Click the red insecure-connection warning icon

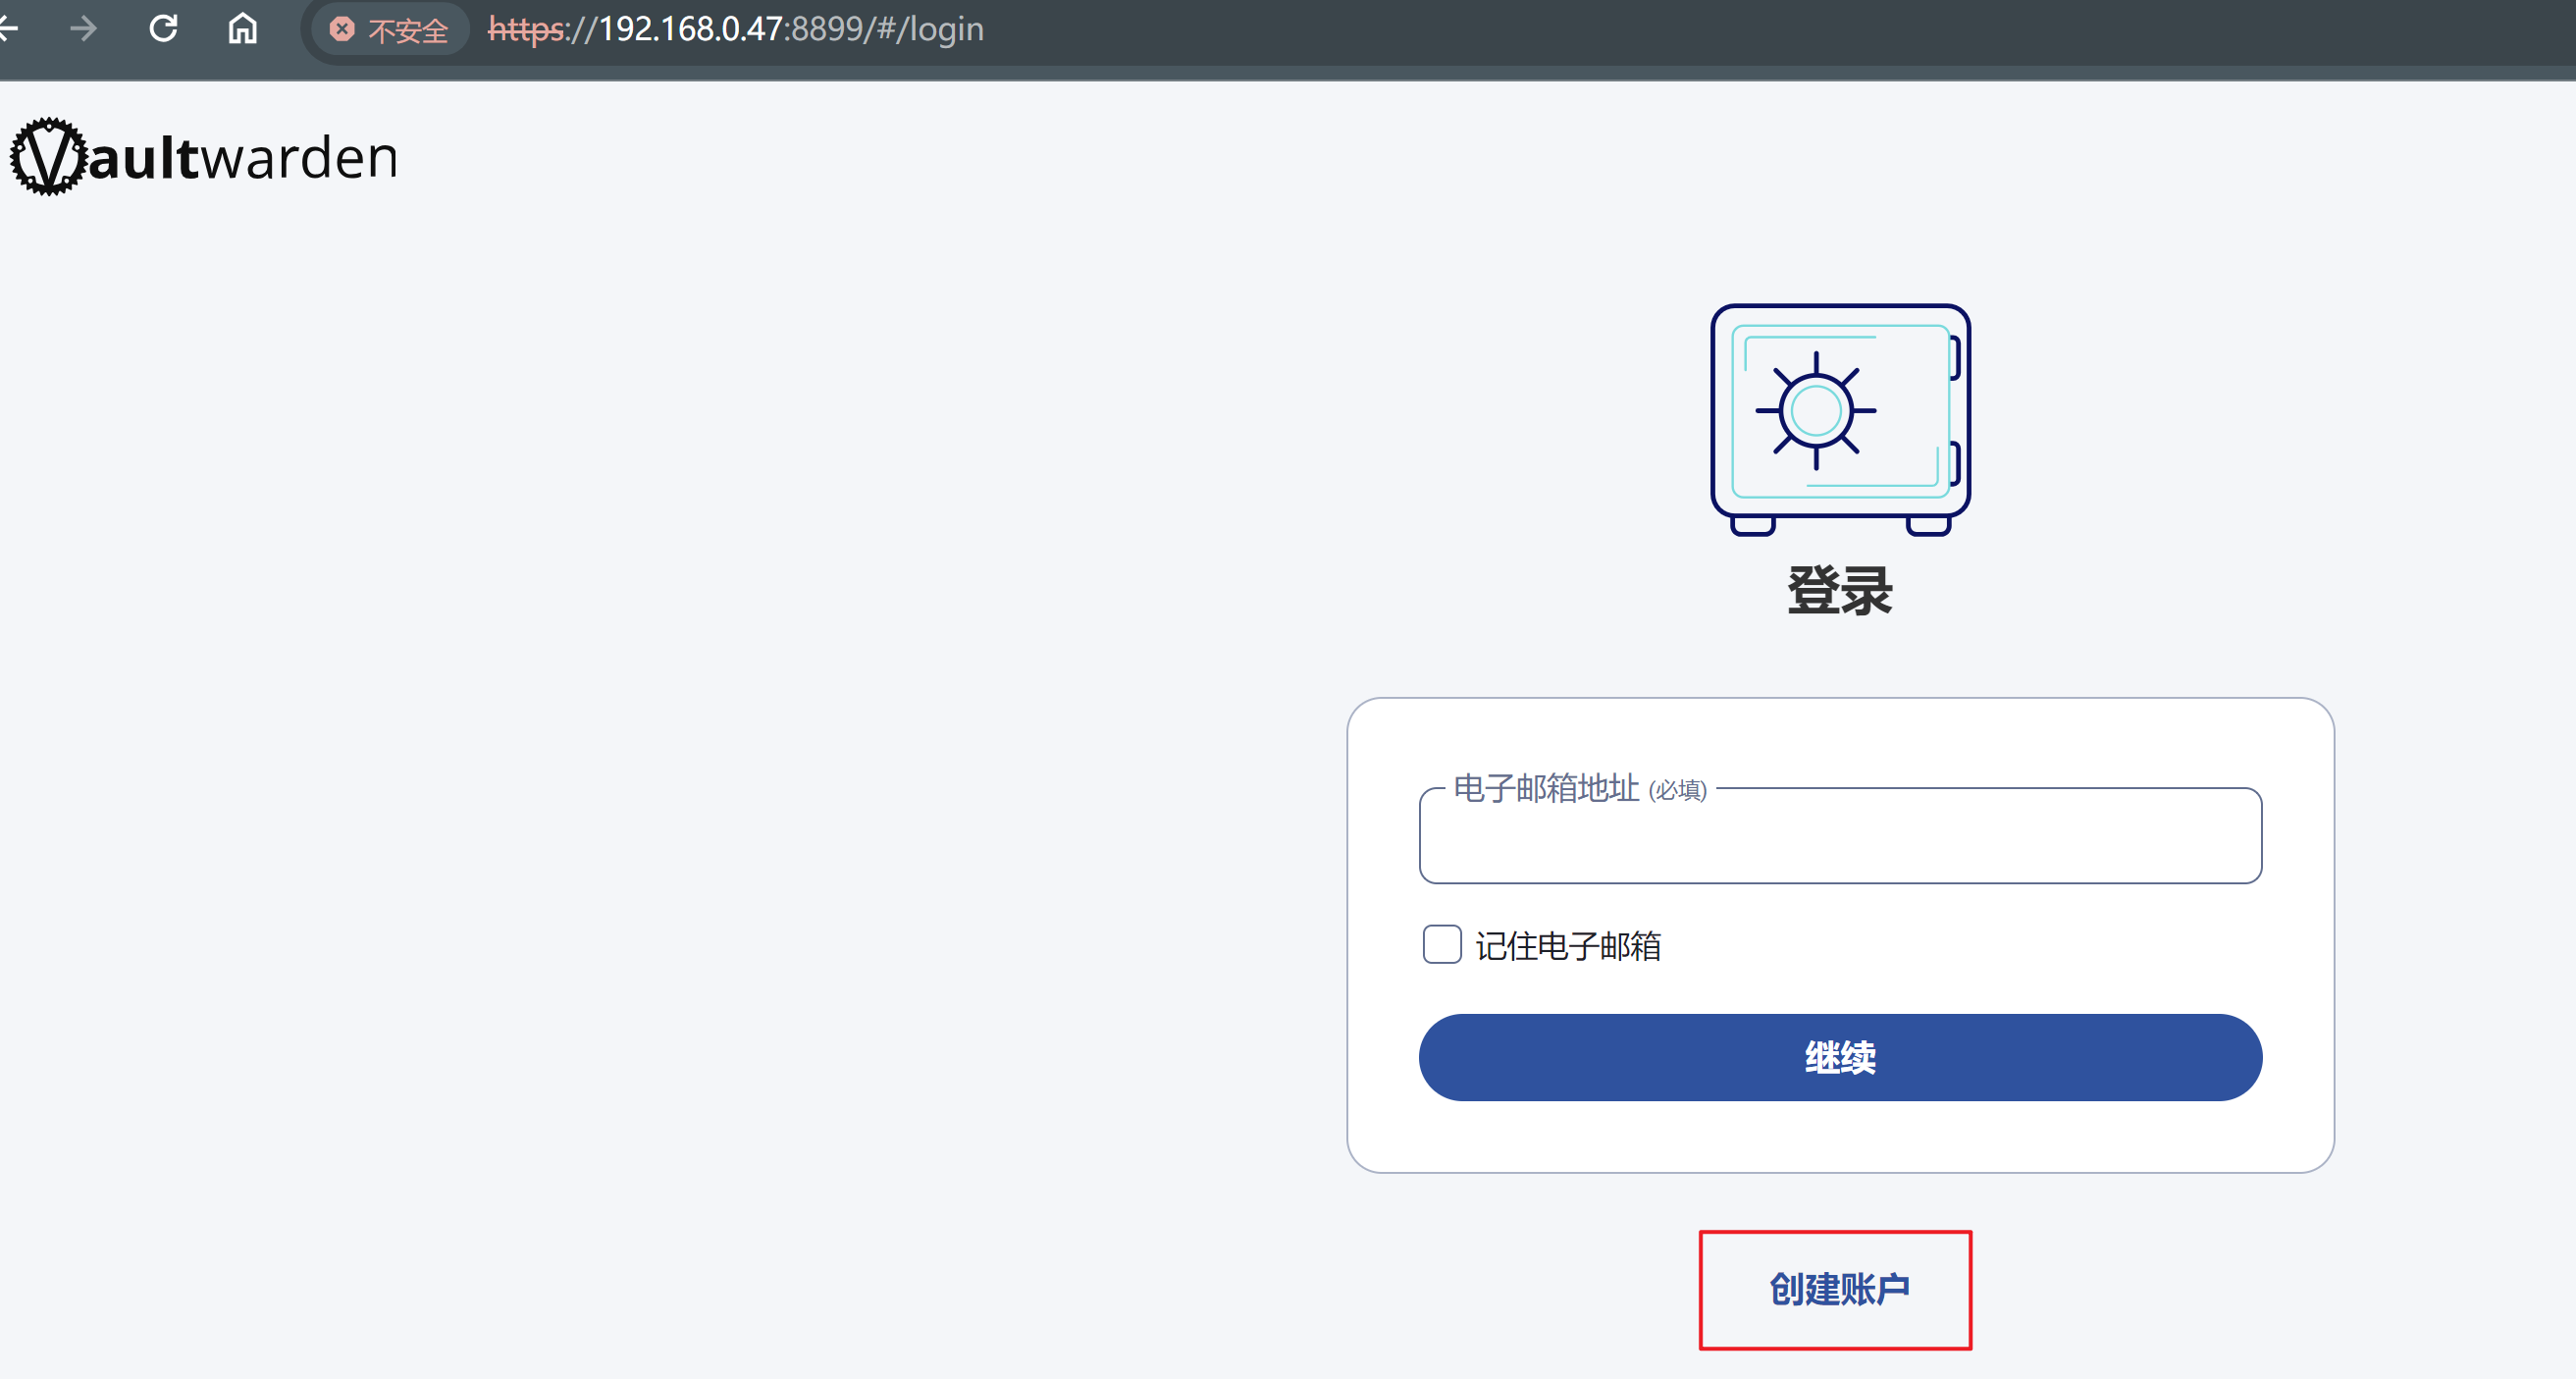(342, 30)
